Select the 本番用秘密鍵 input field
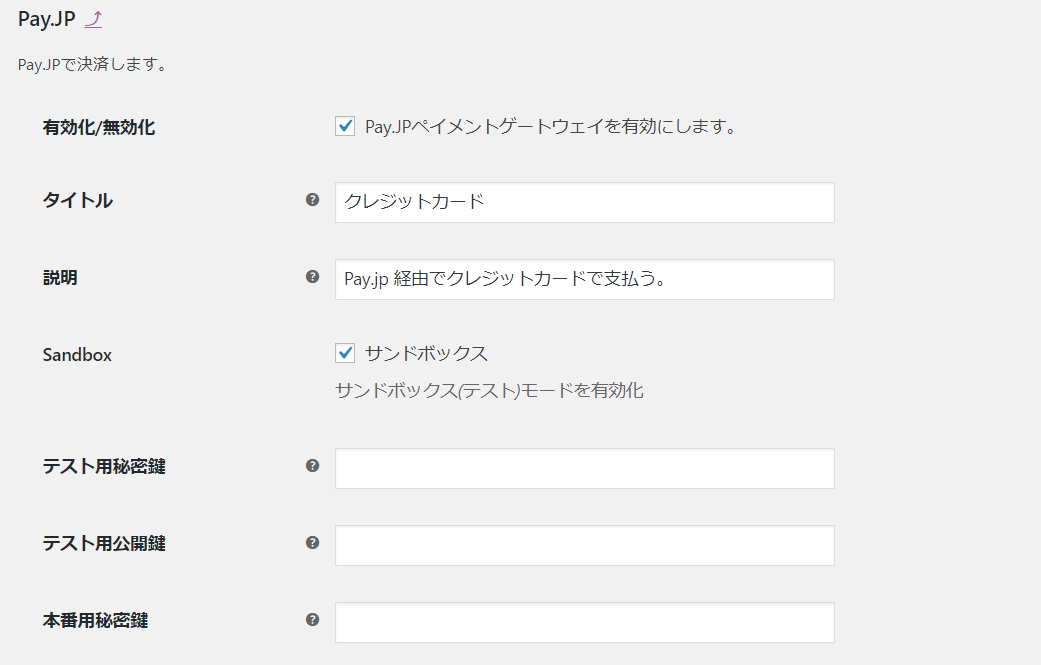 [584, 623]
